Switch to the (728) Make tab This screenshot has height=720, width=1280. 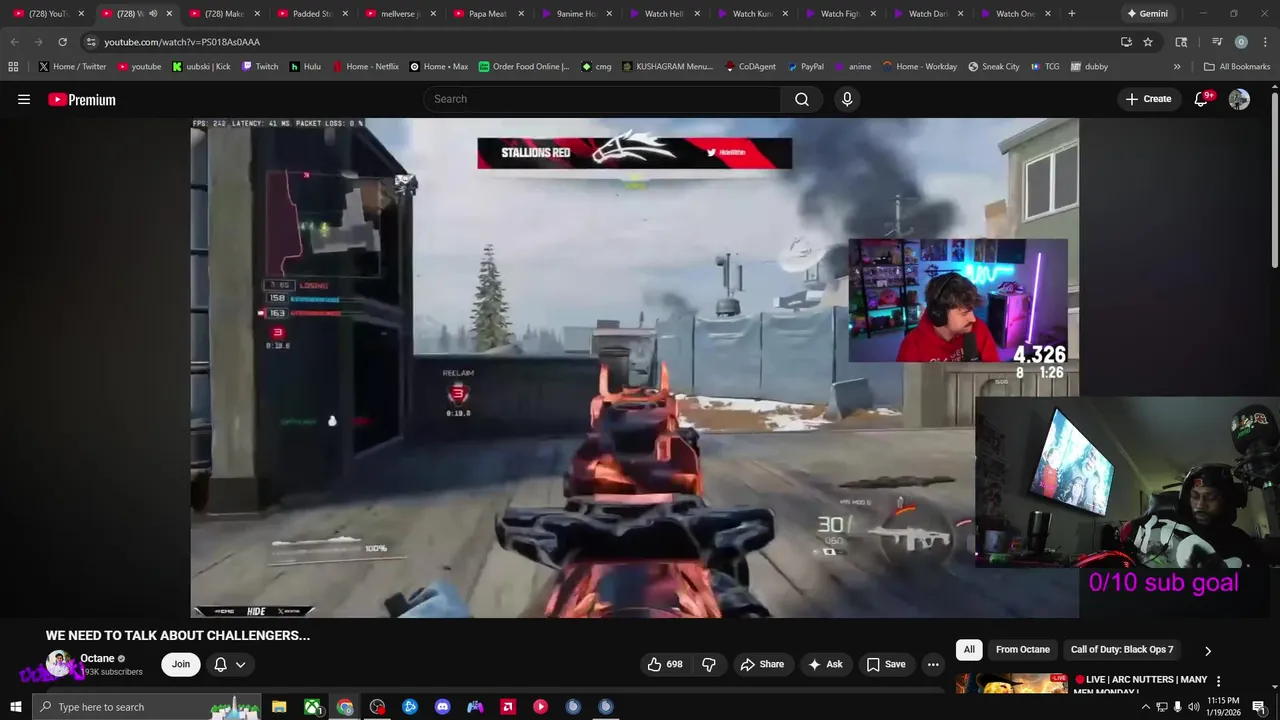tap(223, 14)
